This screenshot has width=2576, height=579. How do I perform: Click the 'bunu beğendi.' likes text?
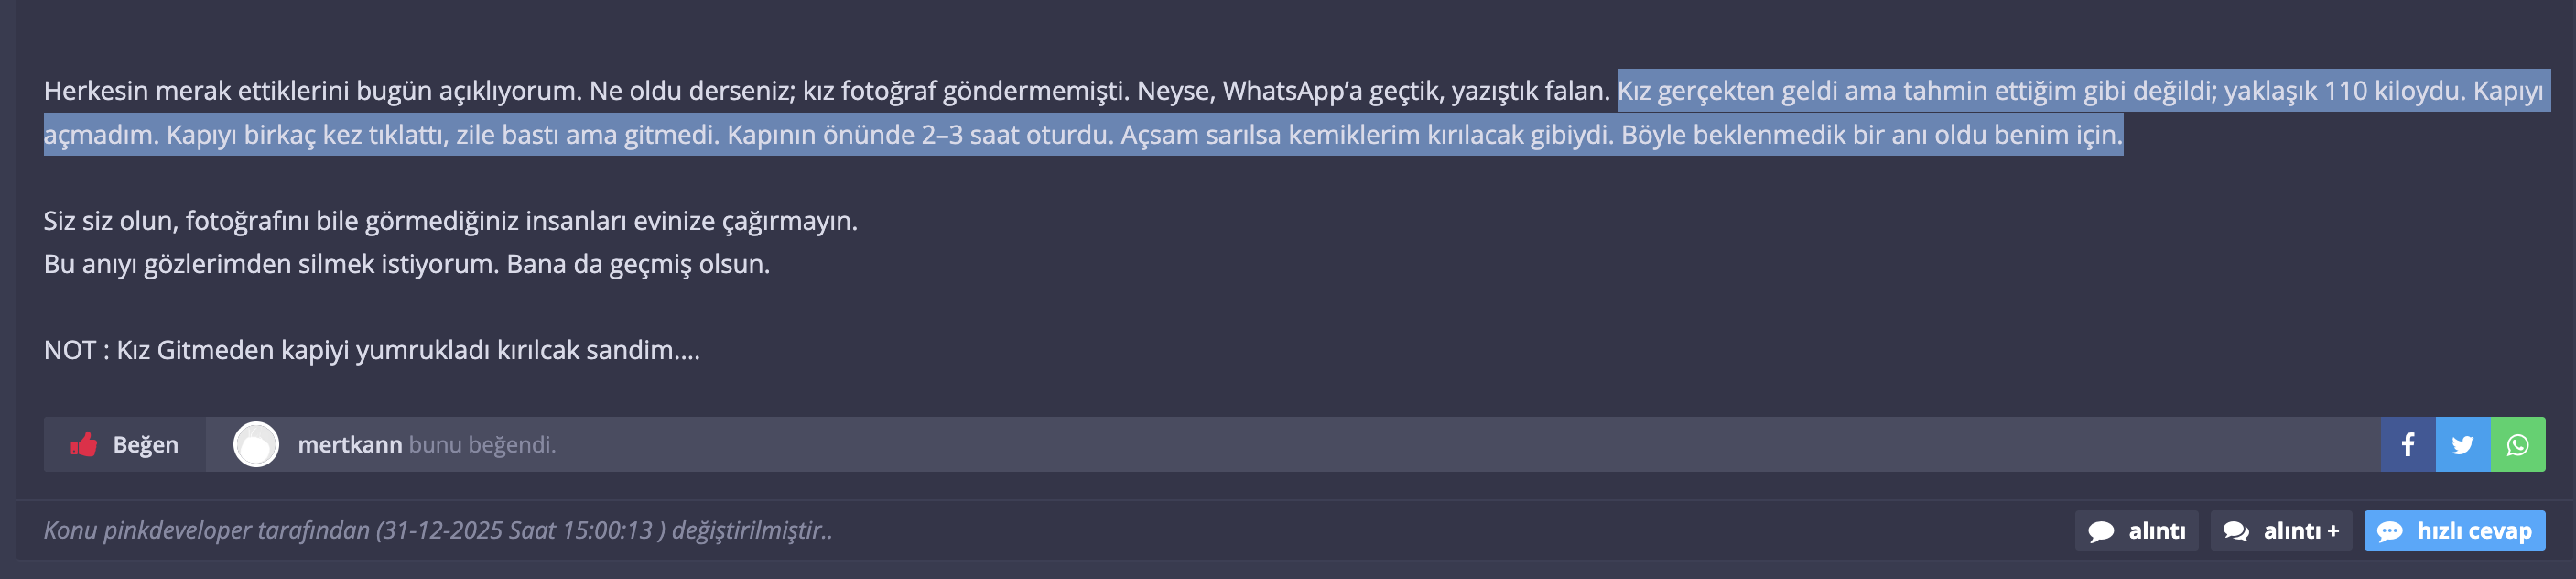click(482, 444)
